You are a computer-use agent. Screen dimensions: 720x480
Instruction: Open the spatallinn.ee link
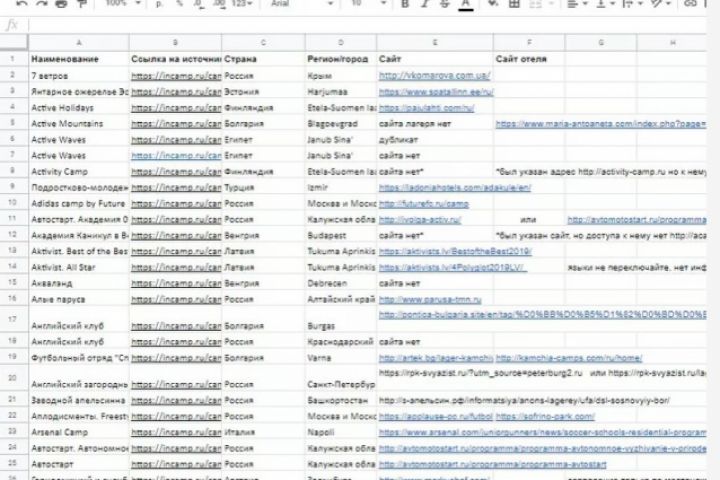pos(436,92)
